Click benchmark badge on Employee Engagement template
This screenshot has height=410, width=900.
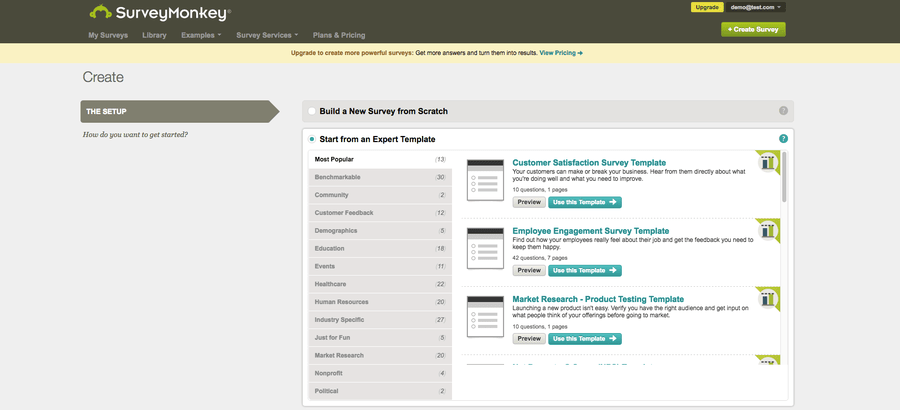pyautogui.click(x=767, y=230)
